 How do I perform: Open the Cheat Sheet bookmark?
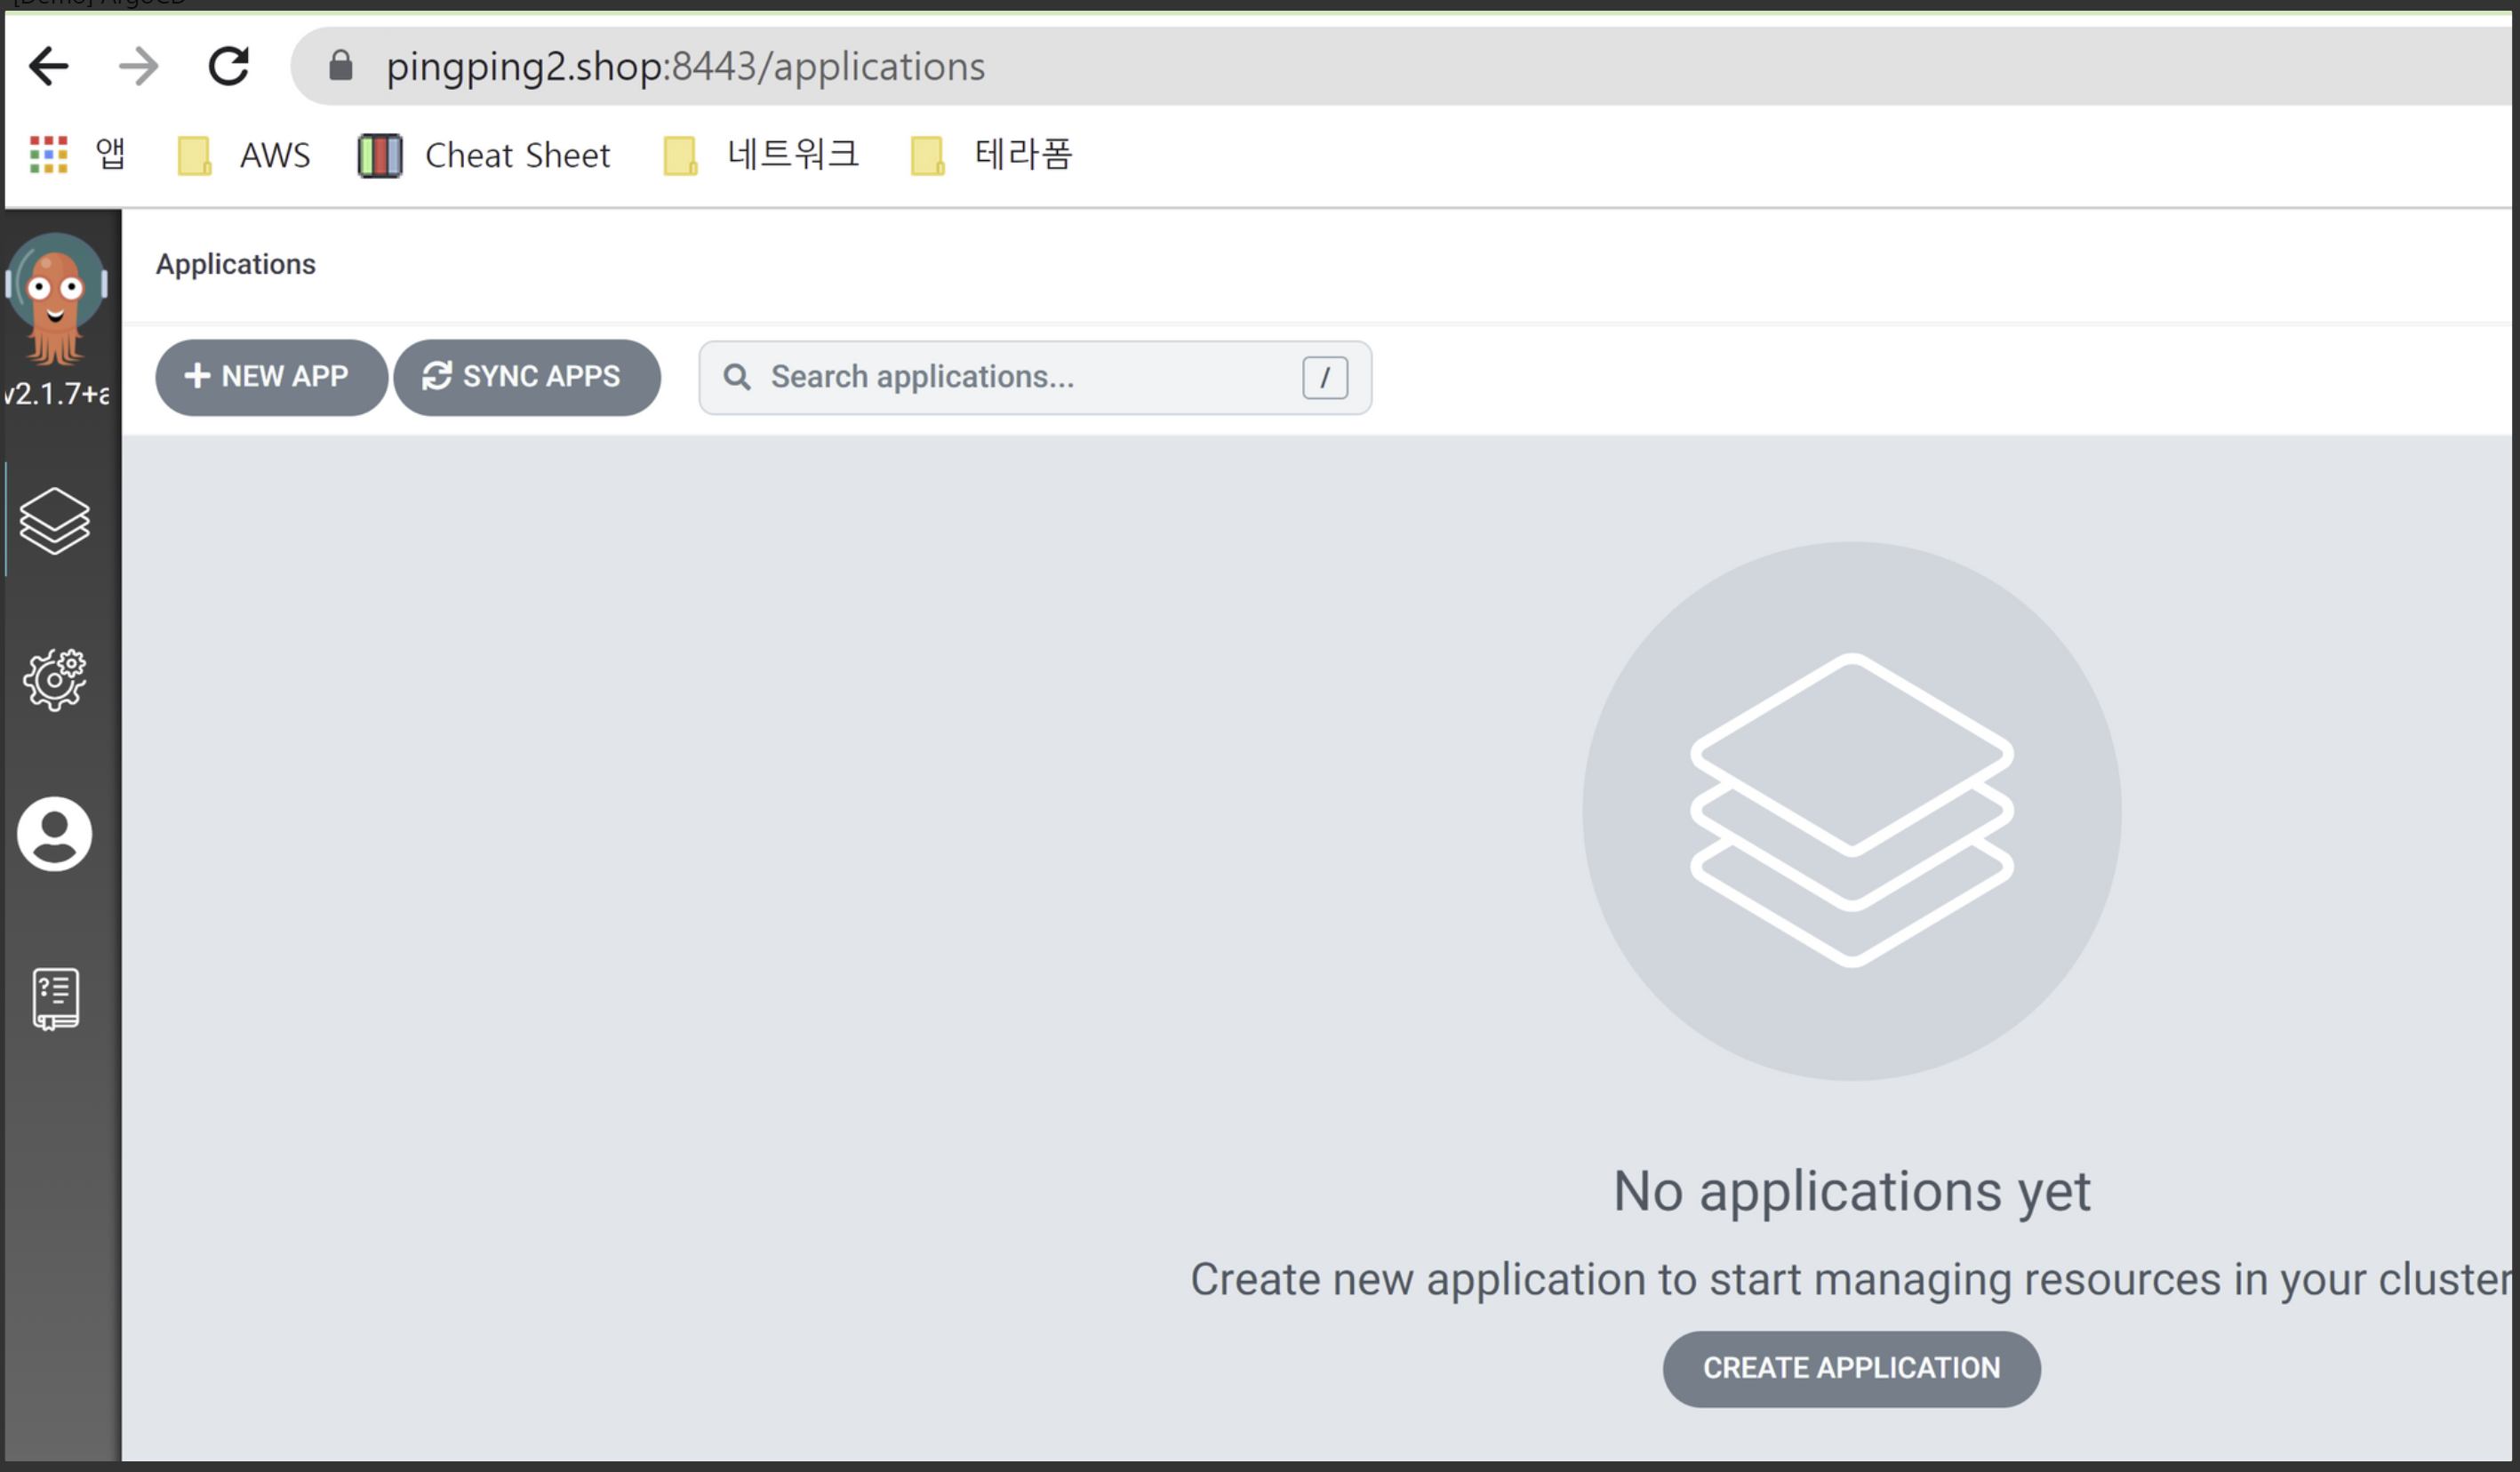pos(484,155)
